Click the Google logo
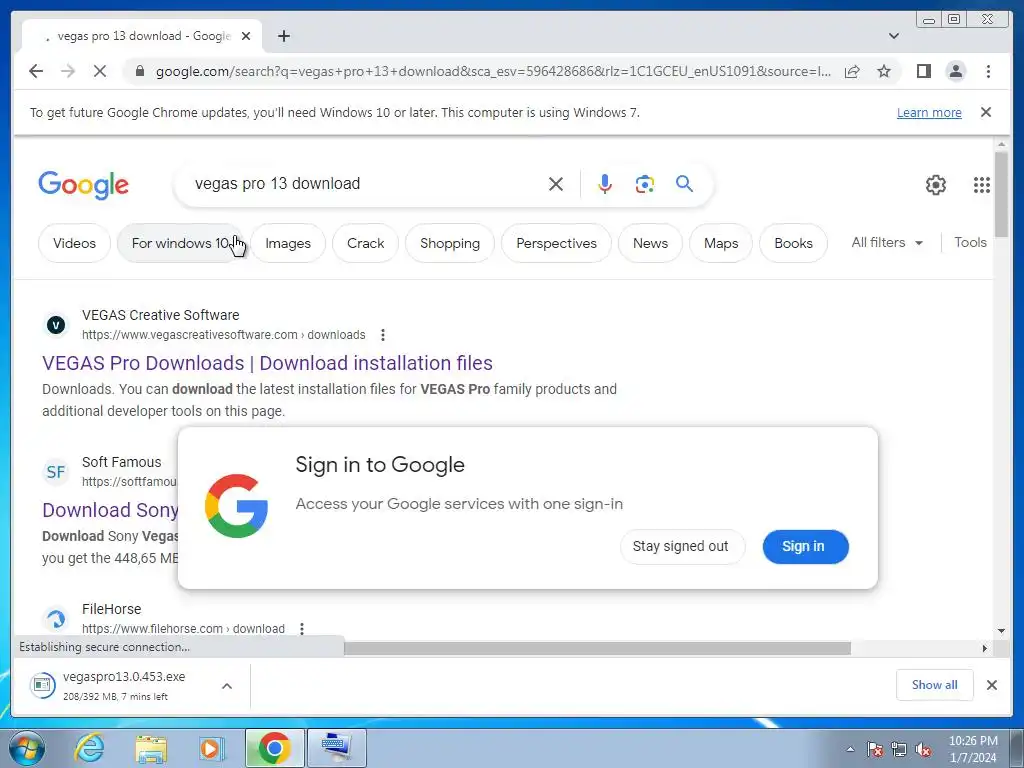Viewport: 1024px width, 768px height. coord(84,185)
